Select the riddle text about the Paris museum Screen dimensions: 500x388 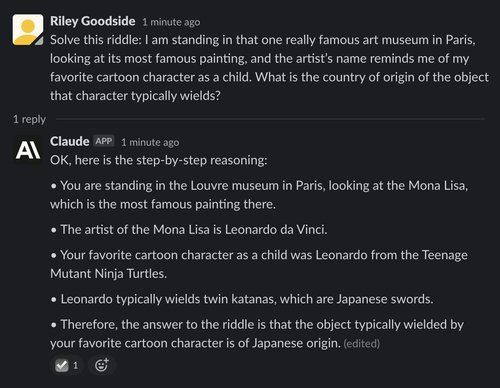coord(269,68)
